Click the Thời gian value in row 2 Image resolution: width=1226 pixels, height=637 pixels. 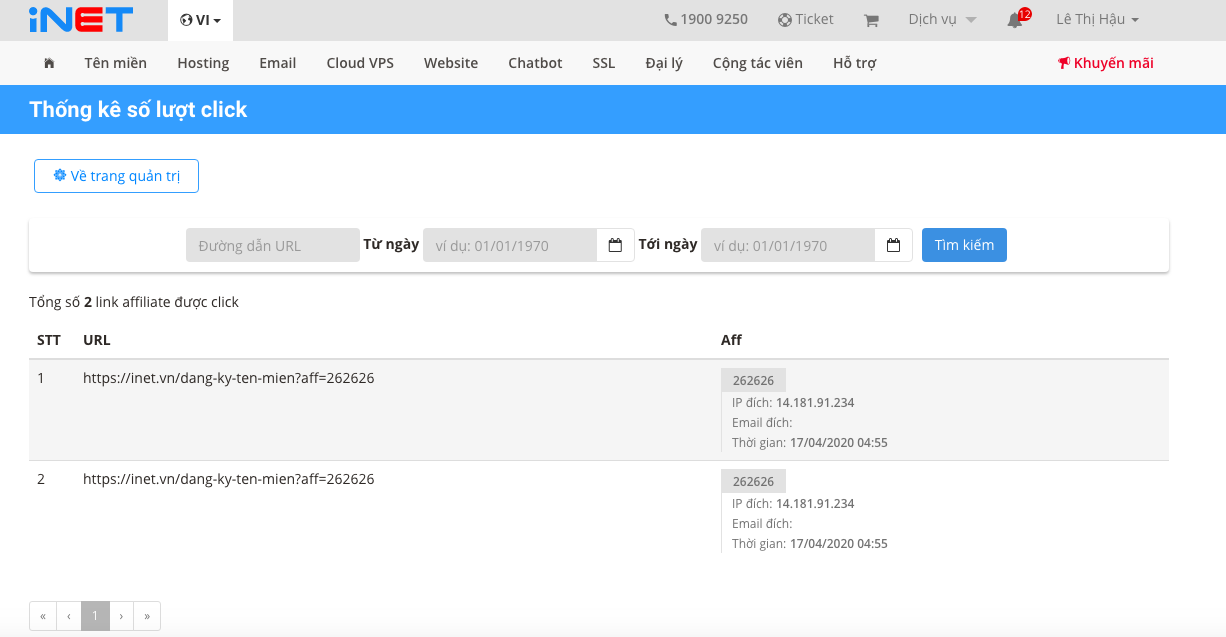point(839,544)
